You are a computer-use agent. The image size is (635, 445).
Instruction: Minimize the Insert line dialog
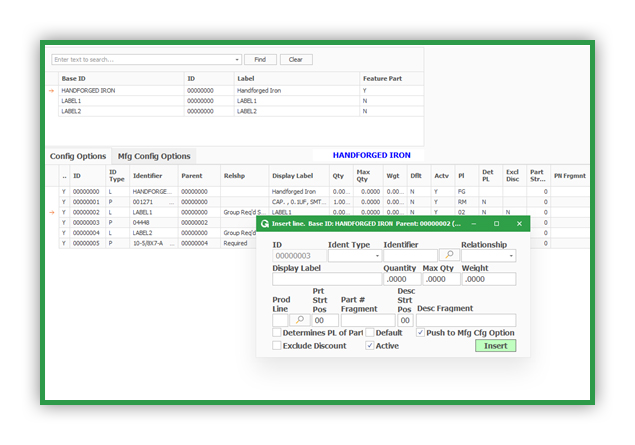tap(473, 224)
